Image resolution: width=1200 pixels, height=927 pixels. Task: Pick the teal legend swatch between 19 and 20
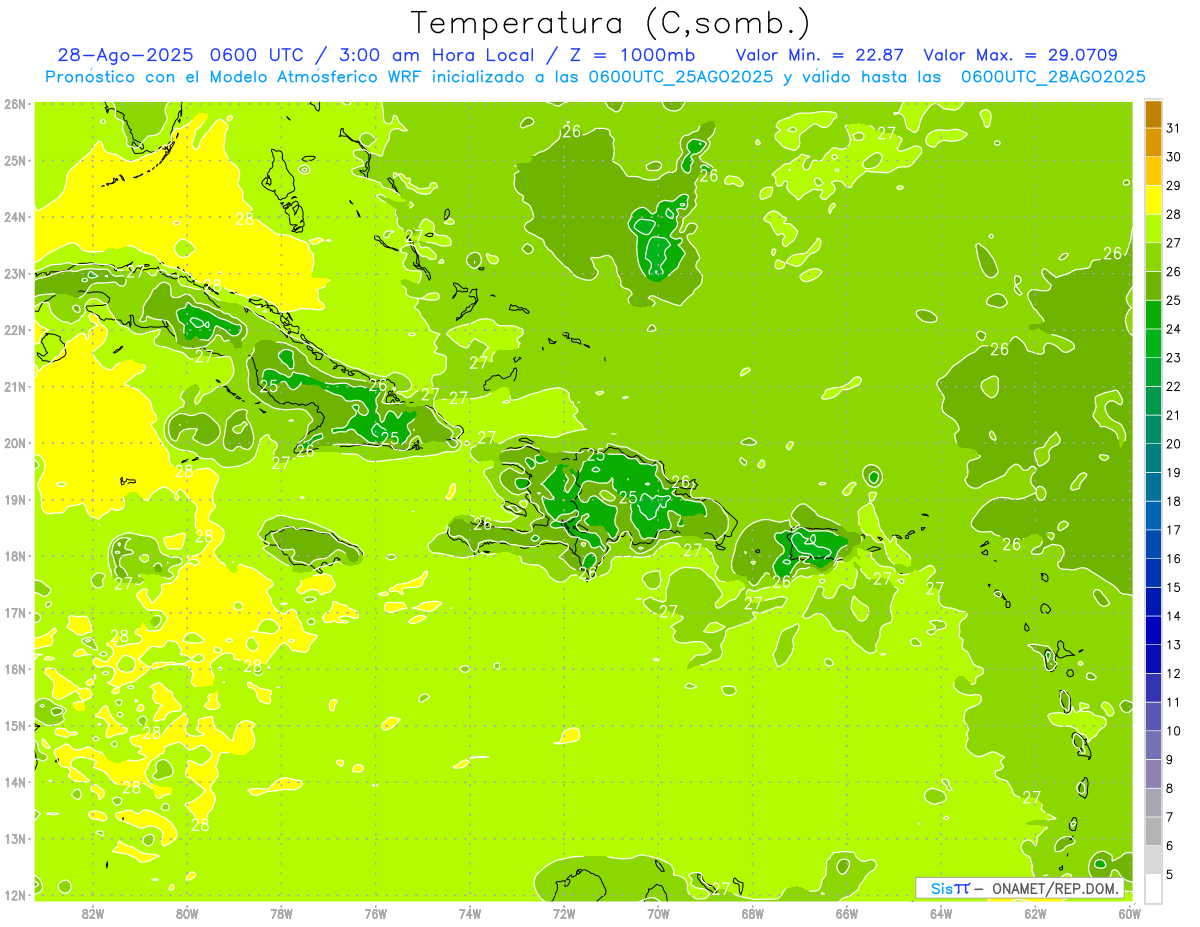[x=1153, y=459]
